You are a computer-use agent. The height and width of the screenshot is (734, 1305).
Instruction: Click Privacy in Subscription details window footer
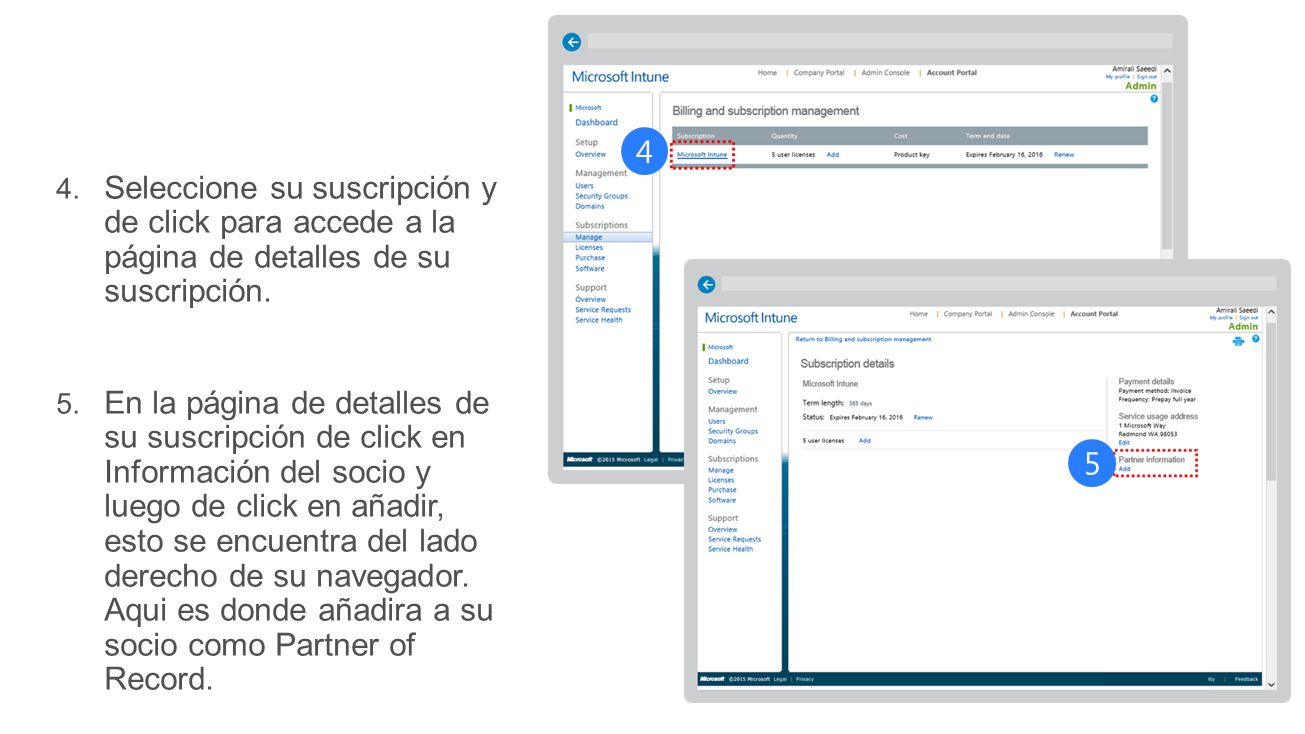pyautogui.click(x=805, y=679)
